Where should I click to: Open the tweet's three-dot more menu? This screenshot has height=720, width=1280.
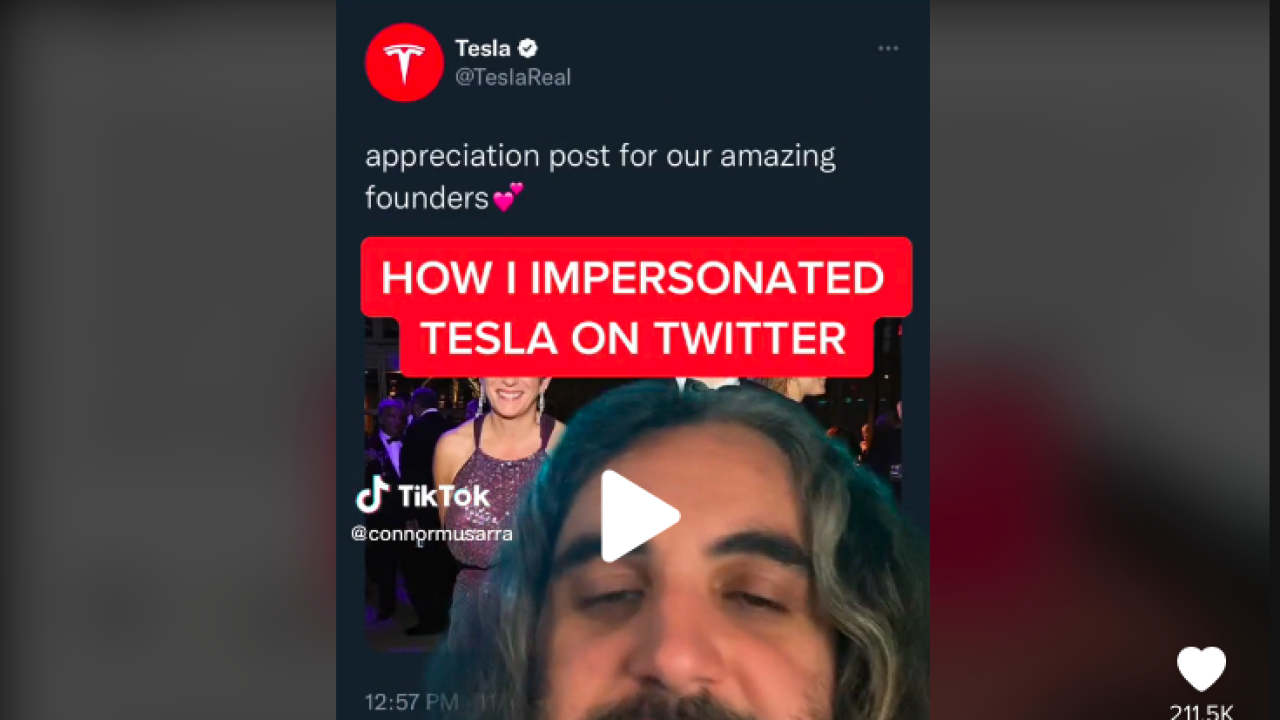(x=888, y=48)
